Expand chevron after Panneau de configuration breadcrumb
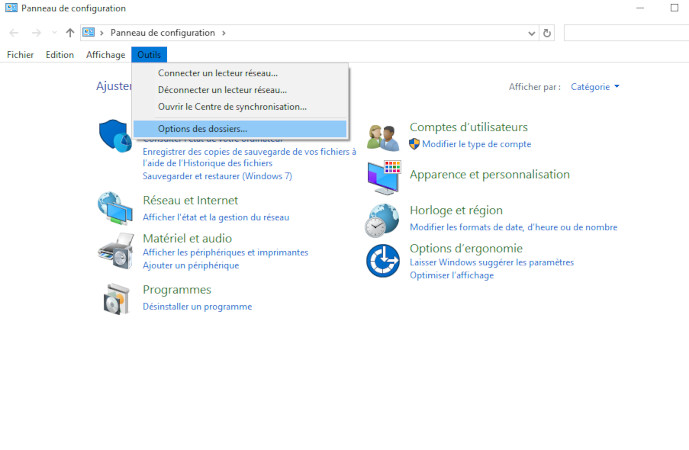 (224, 33)
